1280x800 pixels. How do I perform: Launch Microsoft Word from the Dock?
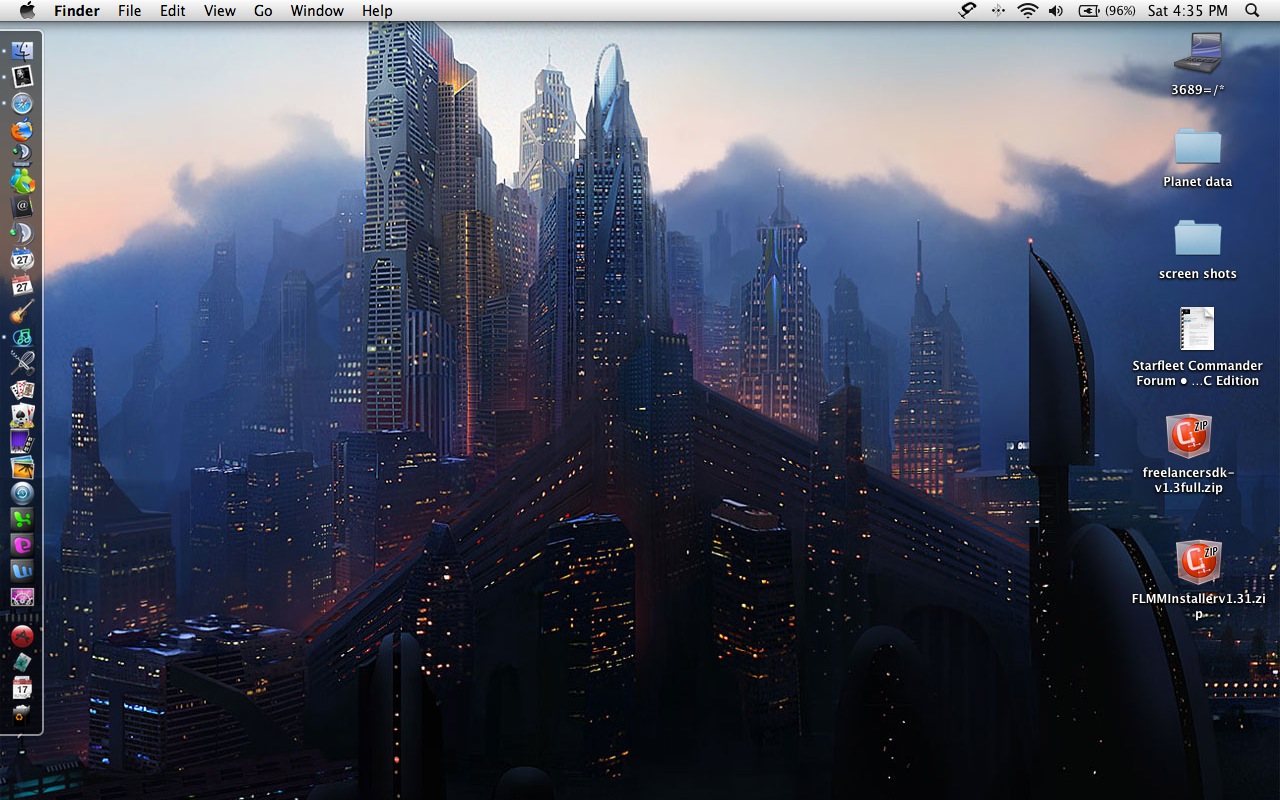[x=22, y=571]
